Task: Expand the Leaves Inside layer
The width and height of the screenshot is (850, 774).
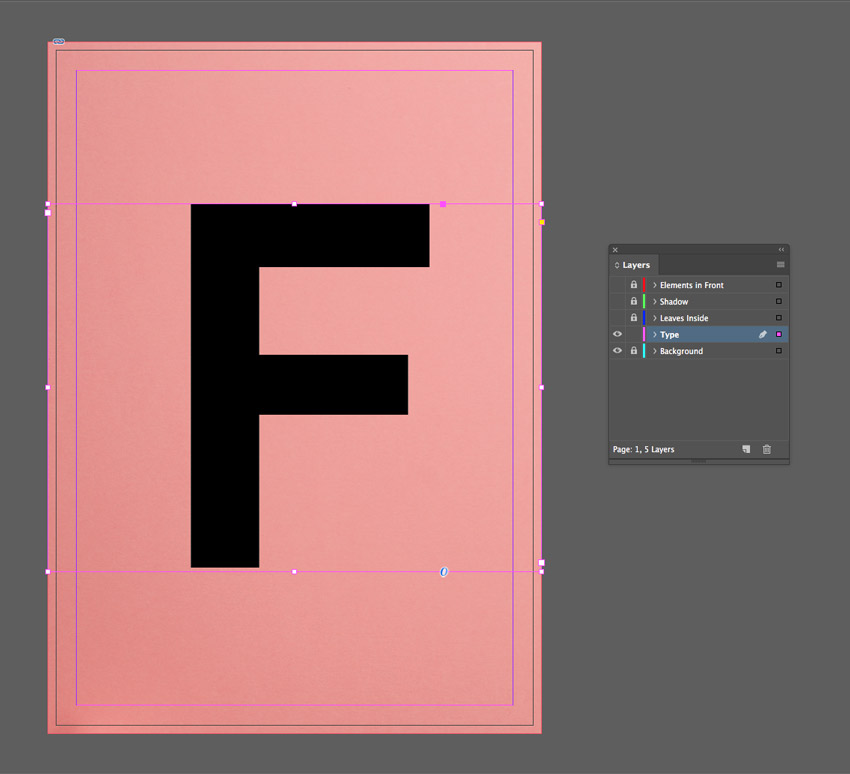Action: (654, 318)
